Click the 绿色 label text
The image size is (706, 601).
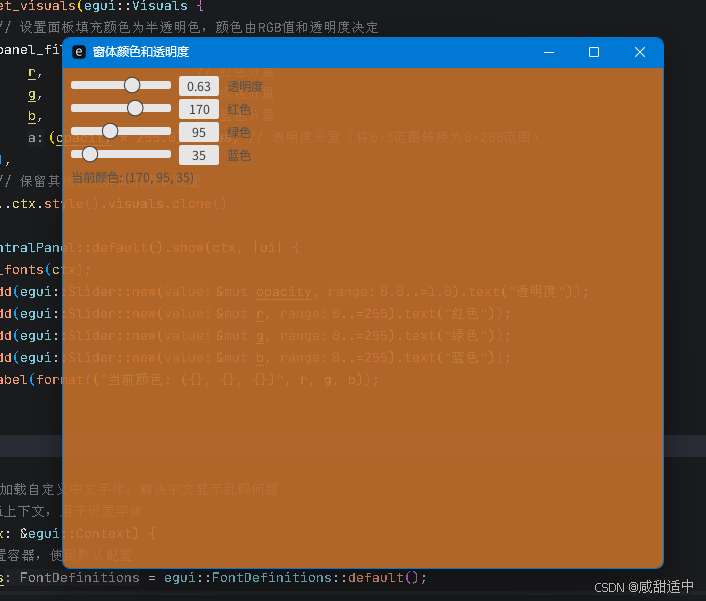coord(239,132)
